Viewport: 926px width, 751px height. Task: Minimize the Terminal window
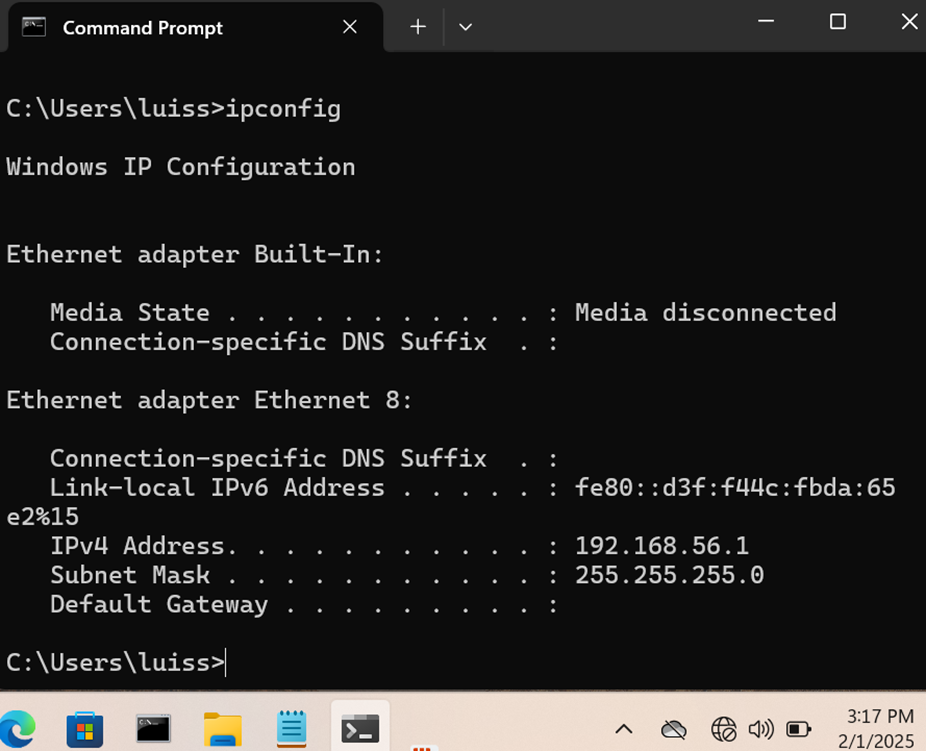pos(766,22)
